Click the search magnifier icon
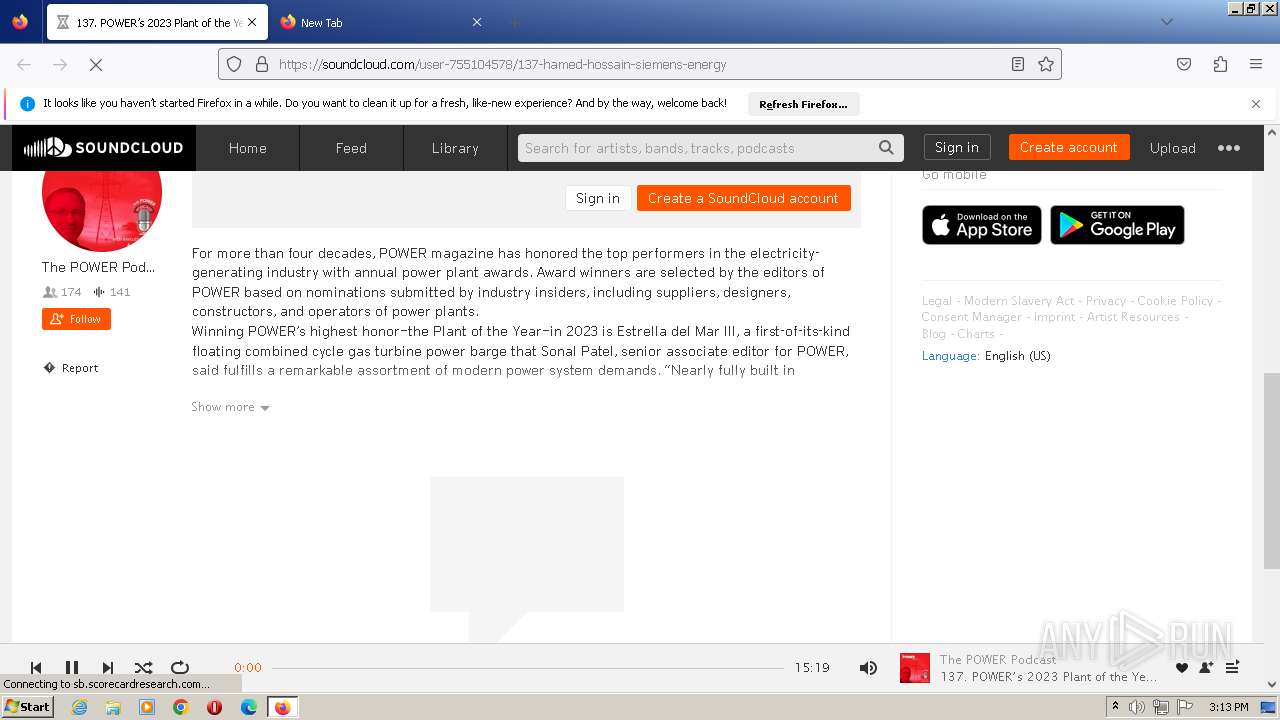The image size is (1280, 720). pos(886,148)
